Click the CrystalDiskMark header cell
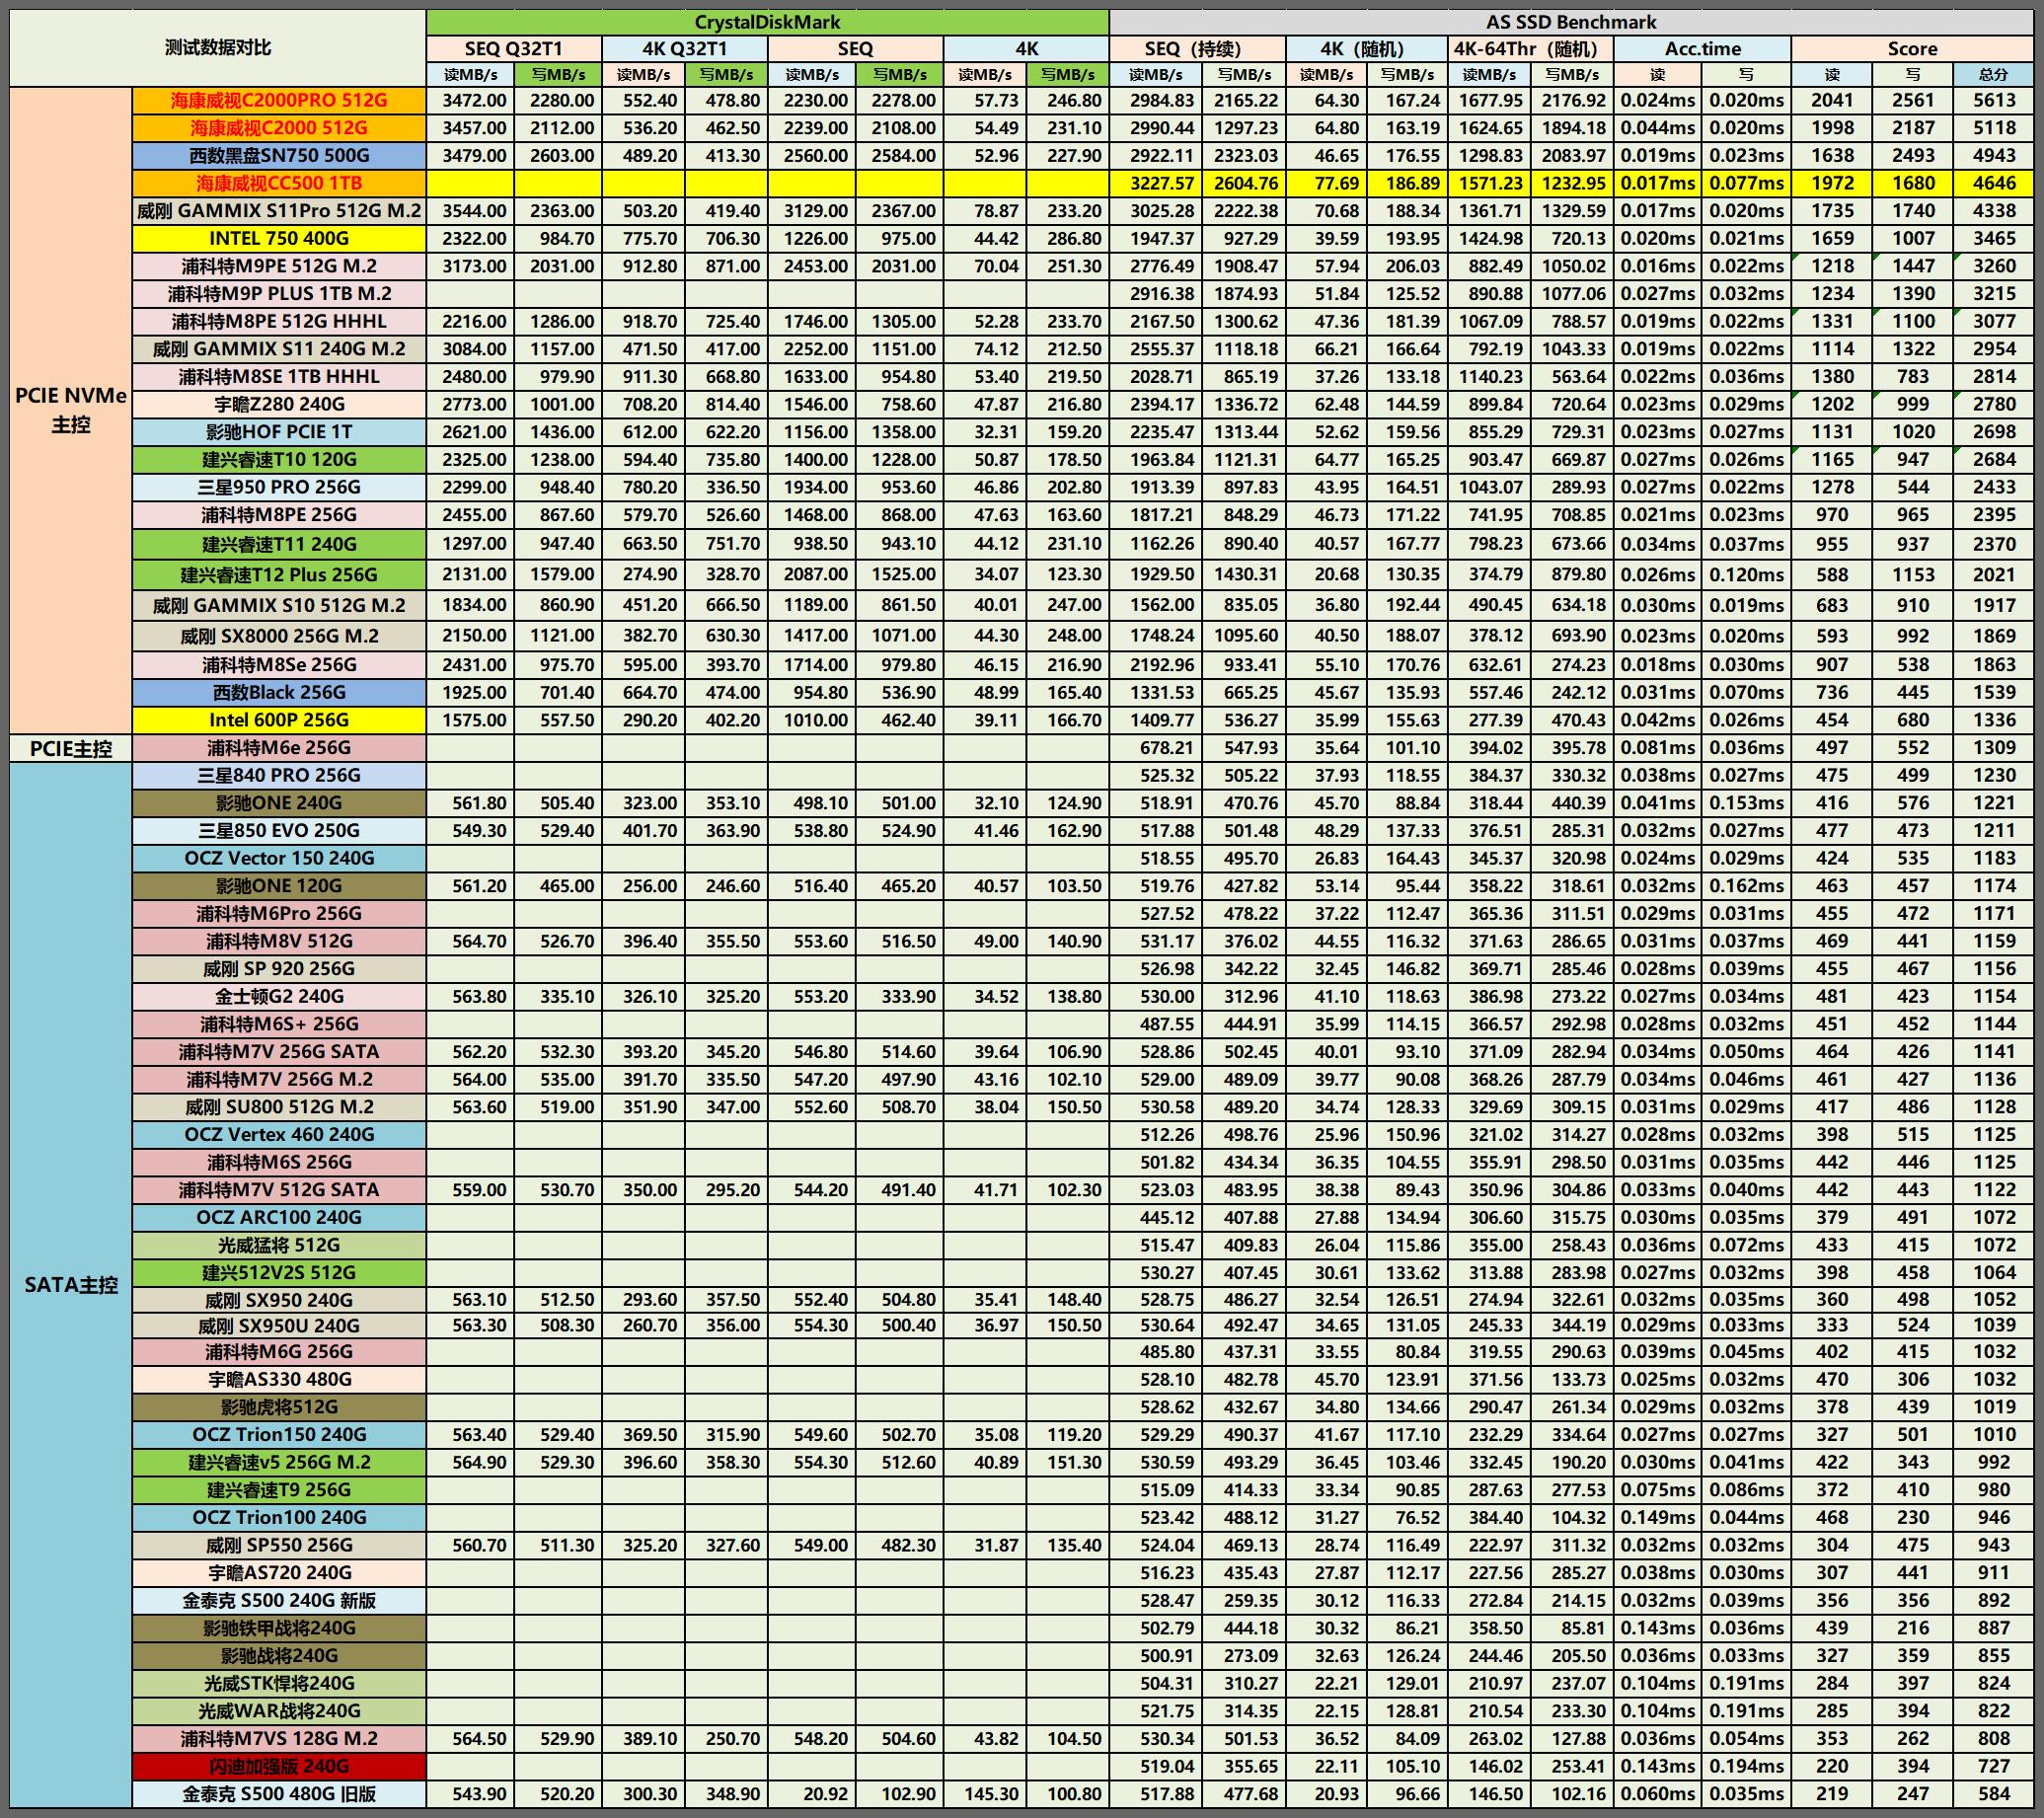Screen dimensions: 2044x1818 click(767, 22)
